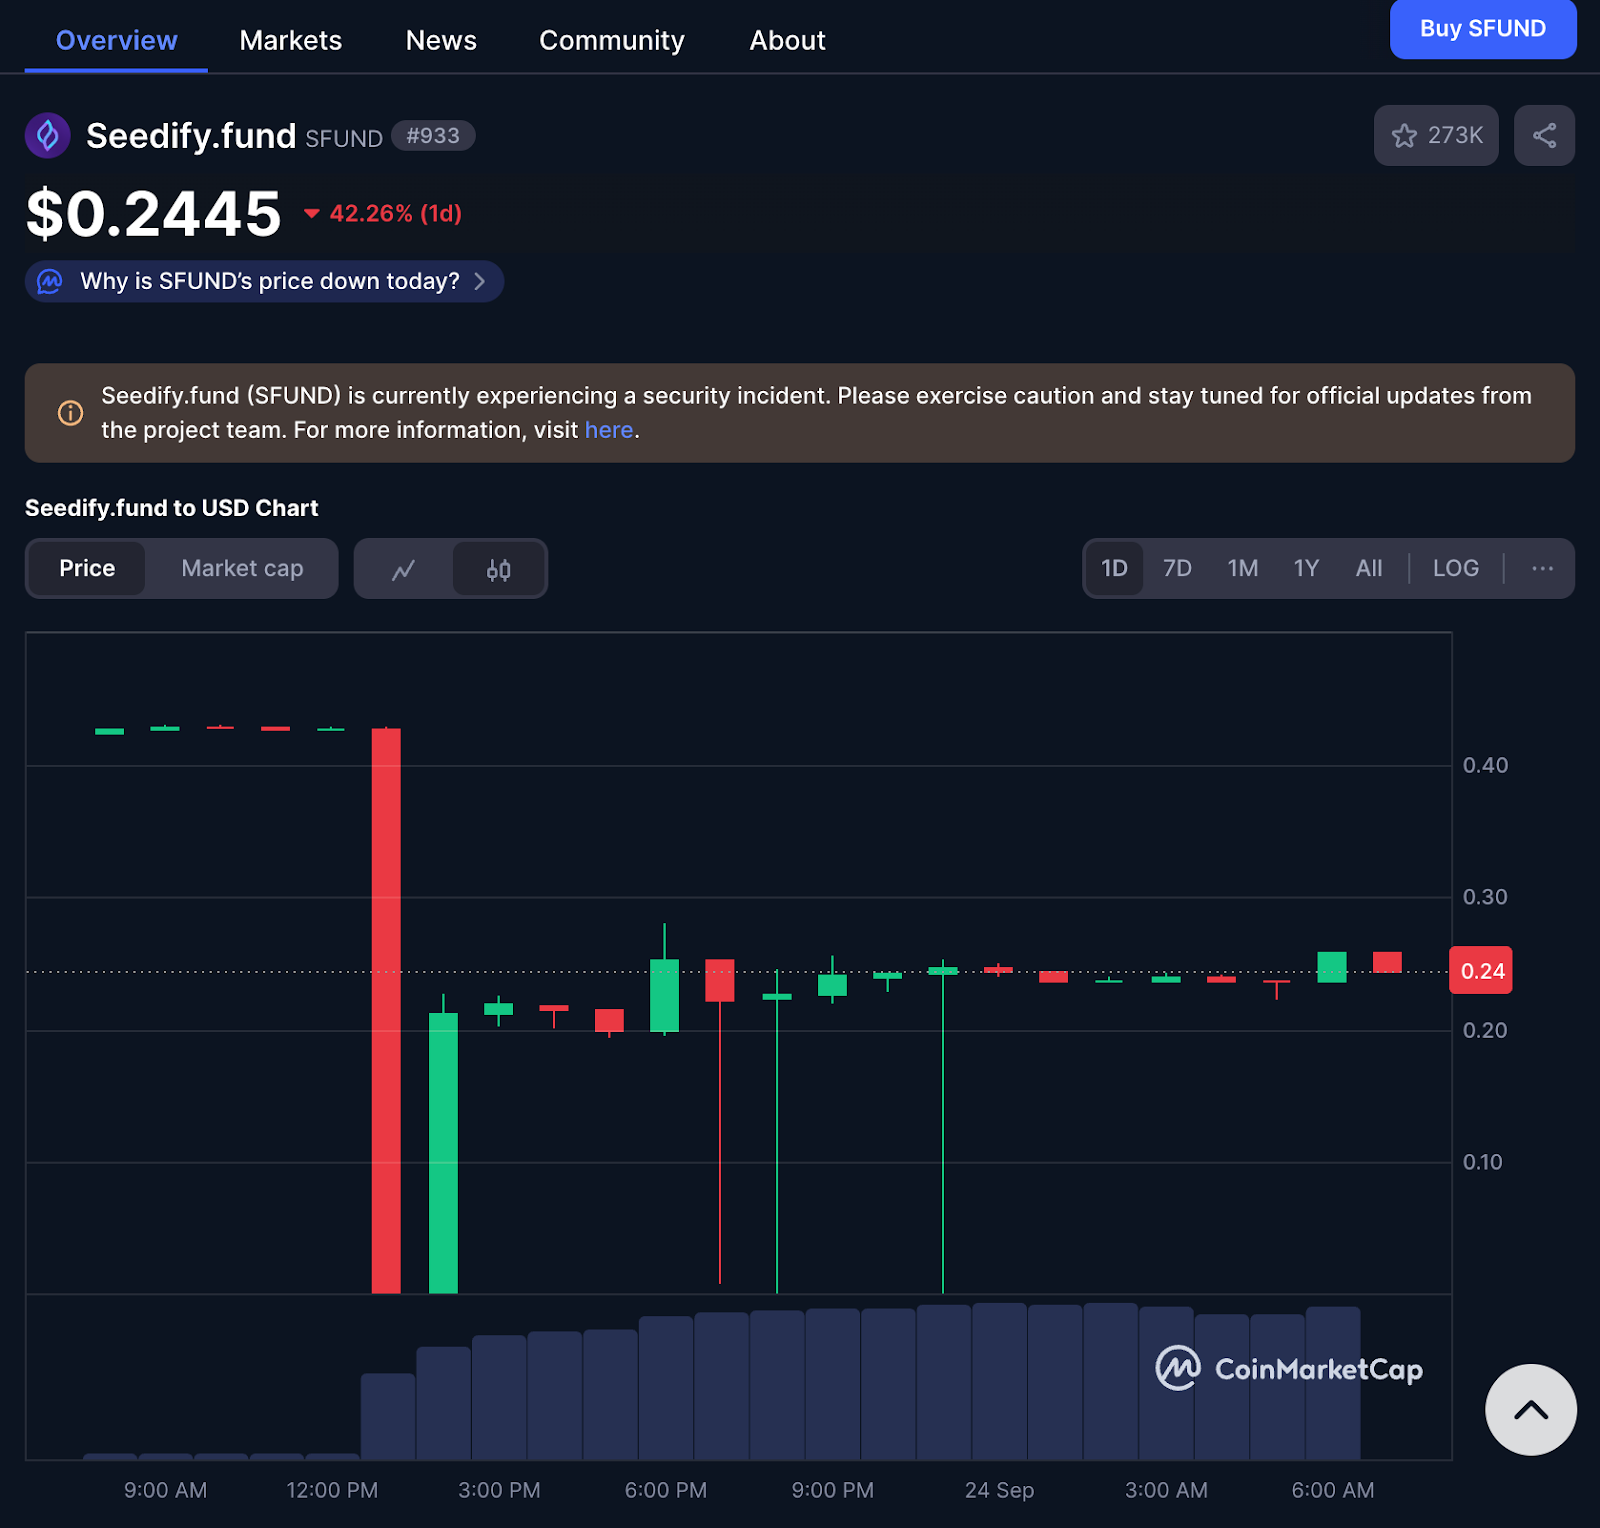
Task: Click the 9:00 AM axis label
Action: tap(165, 1490)
